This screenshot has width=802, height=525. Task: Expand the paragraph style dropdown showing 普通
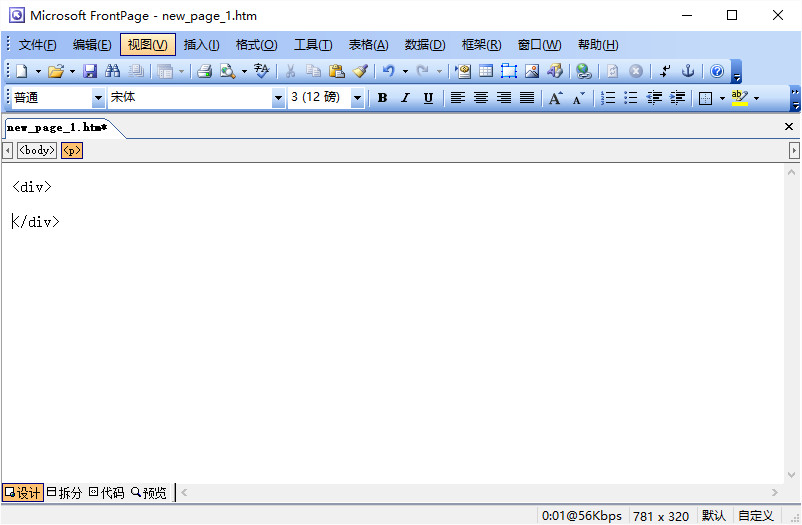pyautogui.click(x=98, y=98)
